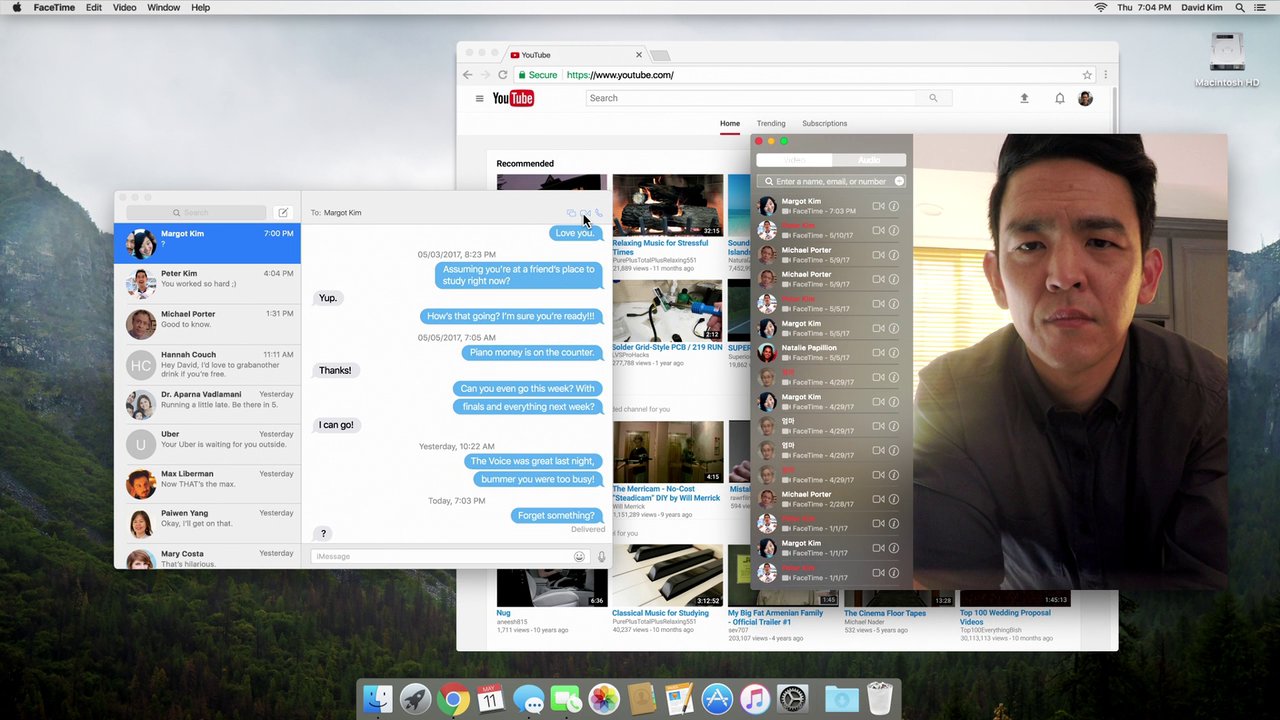The height and width of the screenshot is (720, 1280).
Task: Switch to the Trending tab on YouTube
Action: [x=770, y=124]
